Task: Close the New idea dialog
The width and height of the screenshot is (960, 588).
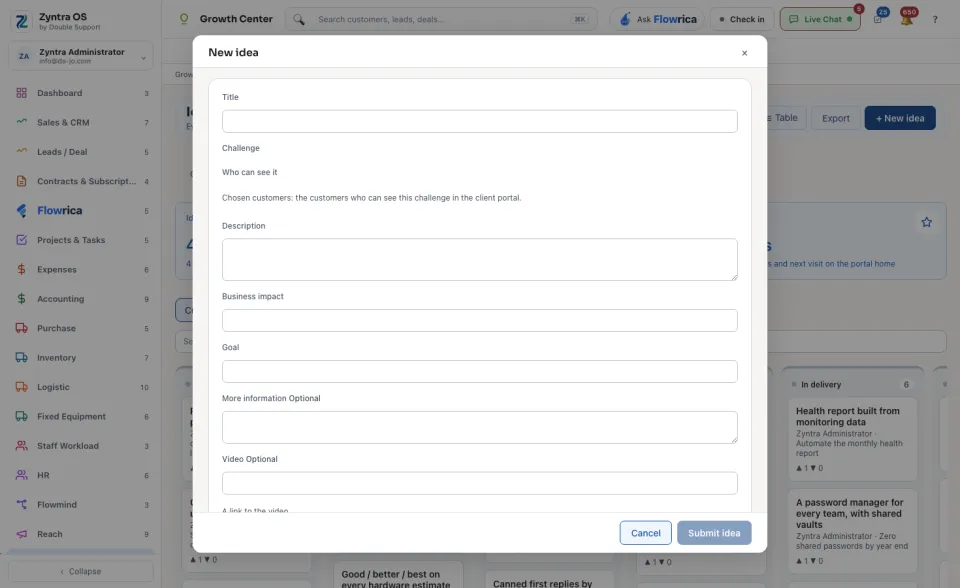Action: pos(744,53)
